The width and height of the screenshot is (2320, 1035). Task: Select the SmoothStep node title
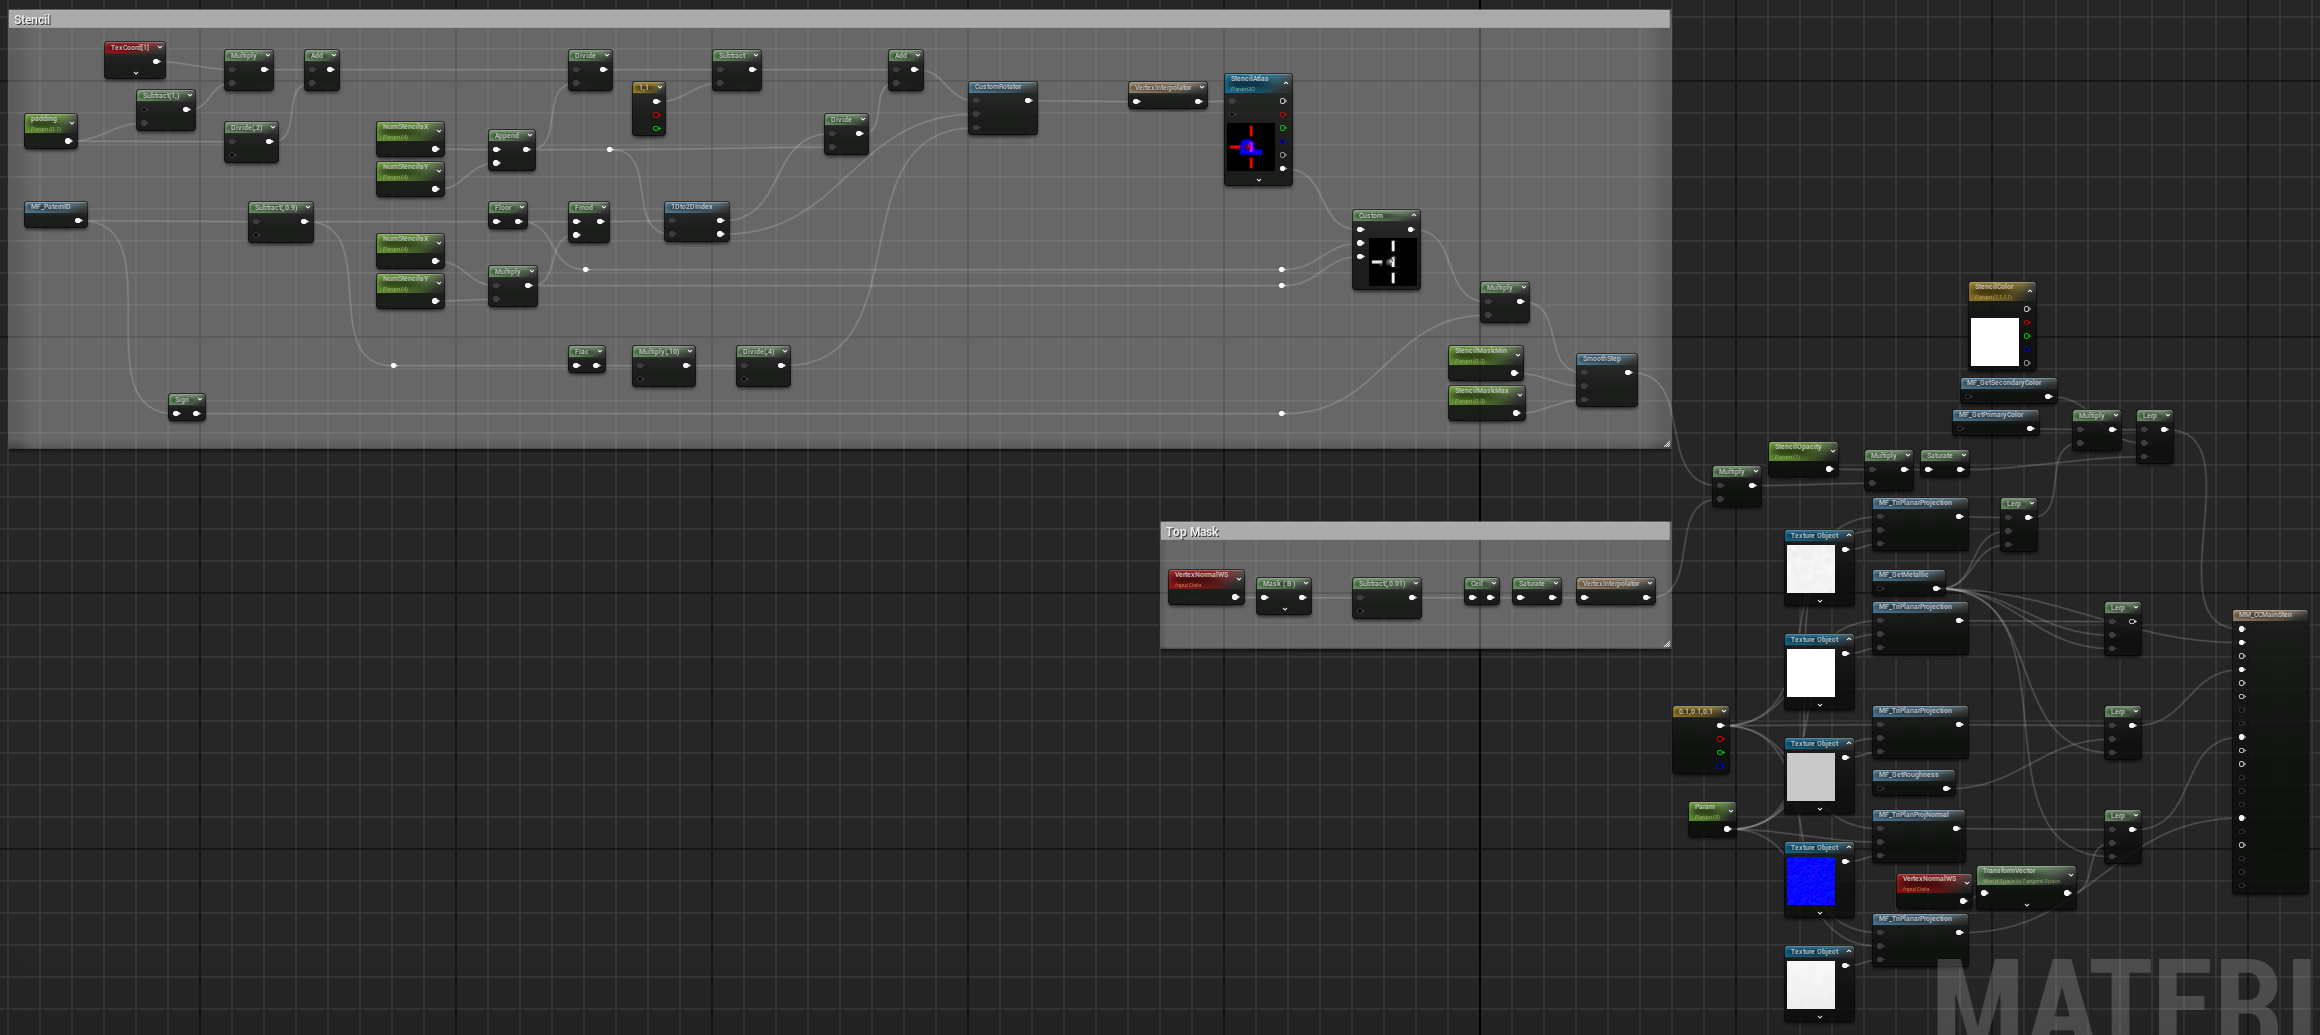click(x=1601, y=359)
